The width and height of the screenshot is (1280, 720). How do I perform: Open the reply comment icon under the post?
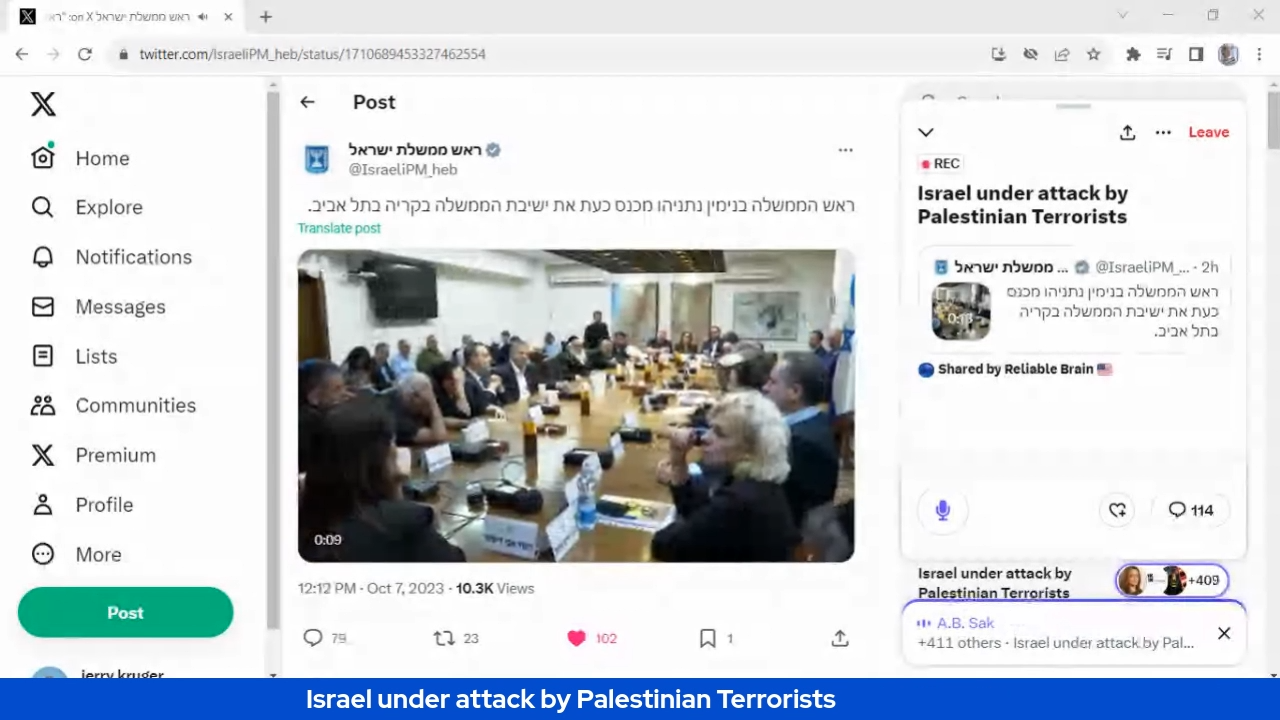pos(313,638)
